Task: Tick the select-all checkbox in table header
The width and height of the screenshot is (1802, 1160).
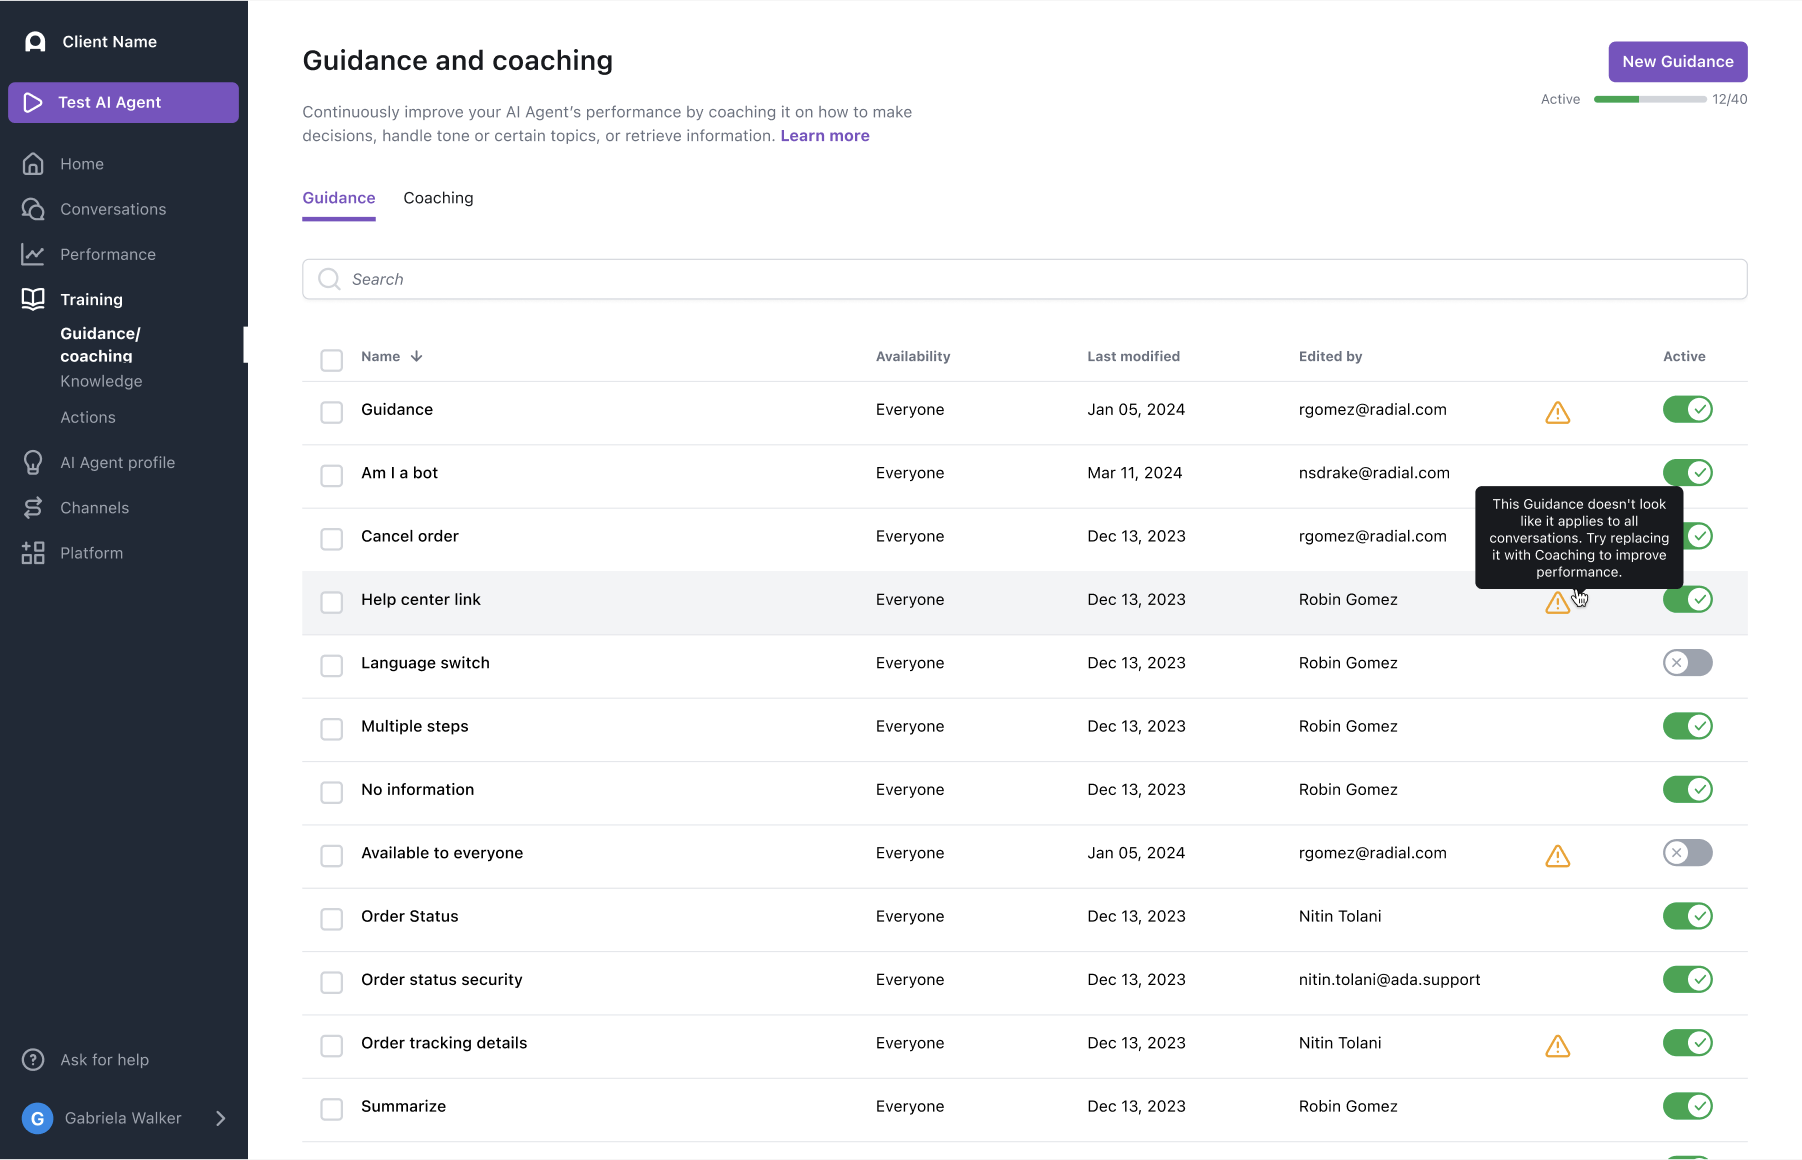Action: (331, 360)
